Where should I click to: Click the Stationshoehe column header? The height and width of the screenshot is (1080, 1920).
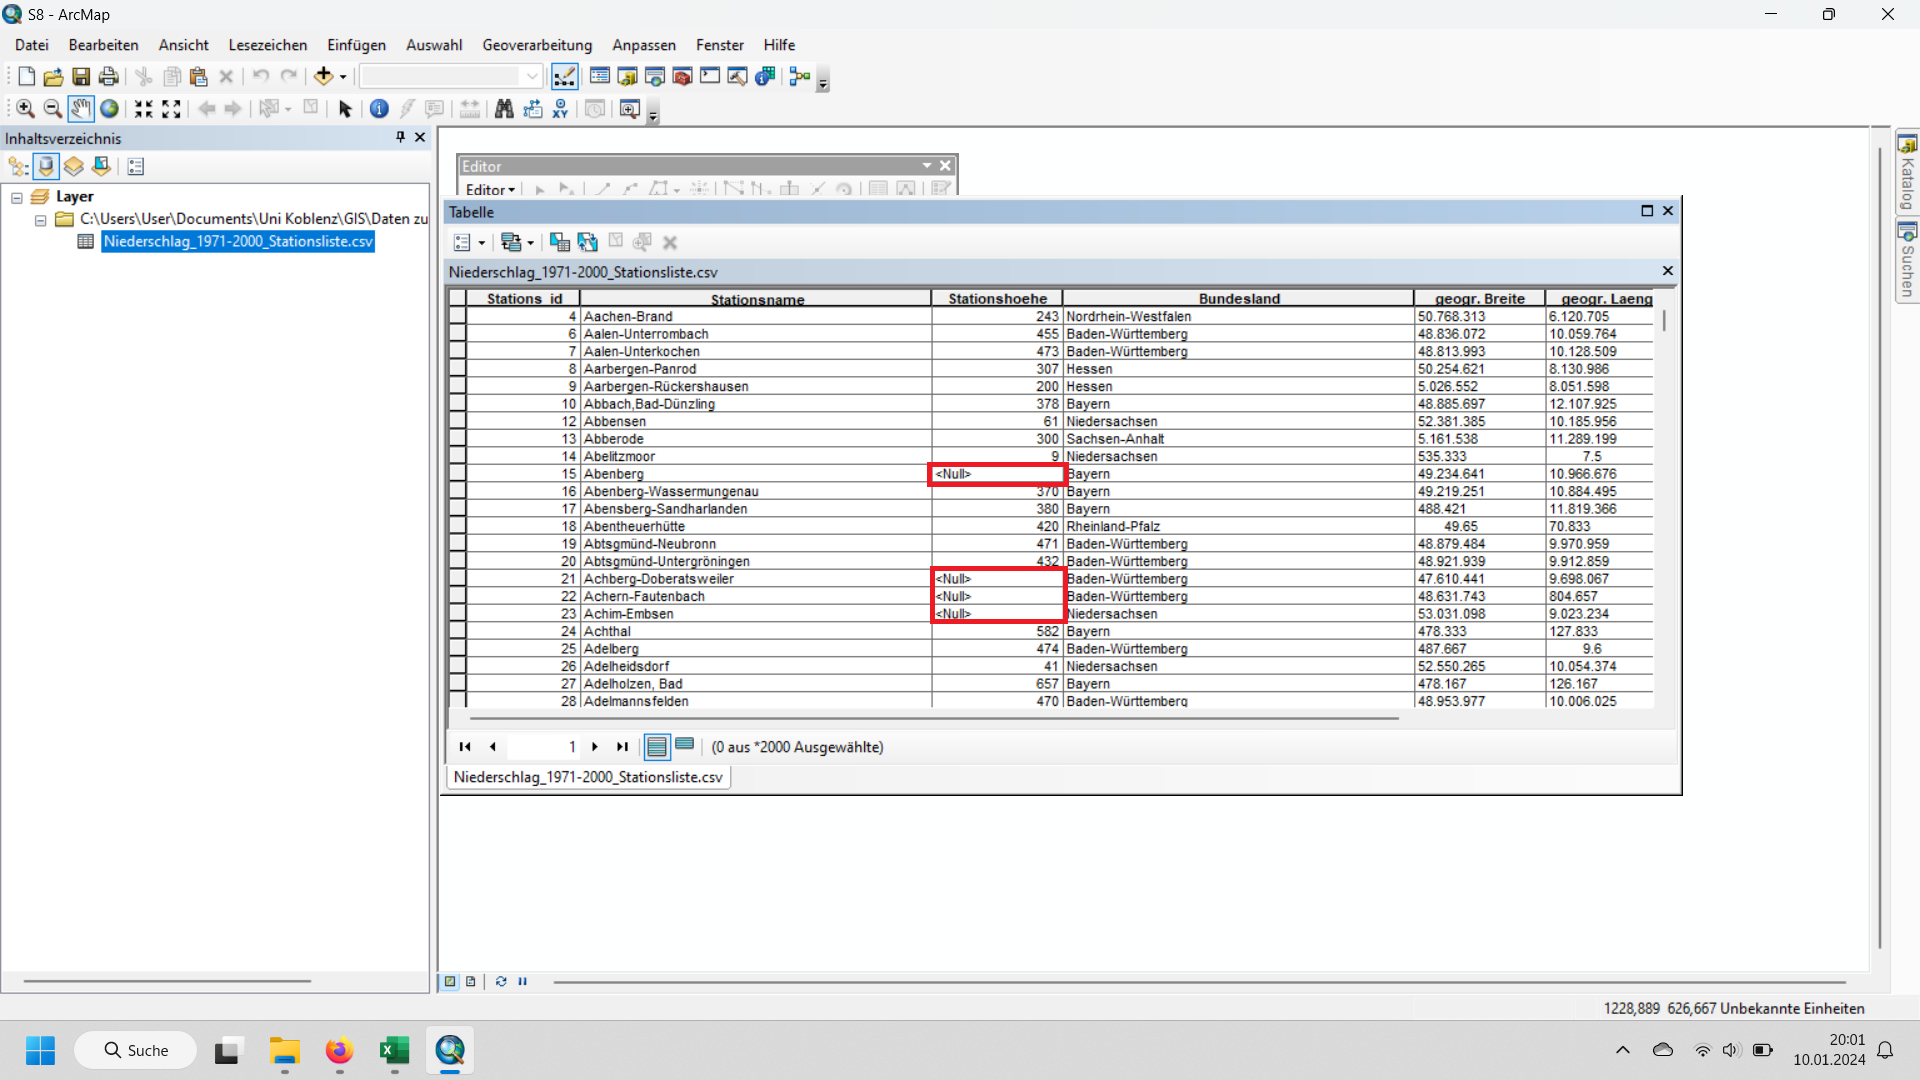click(x=997, y=298)
